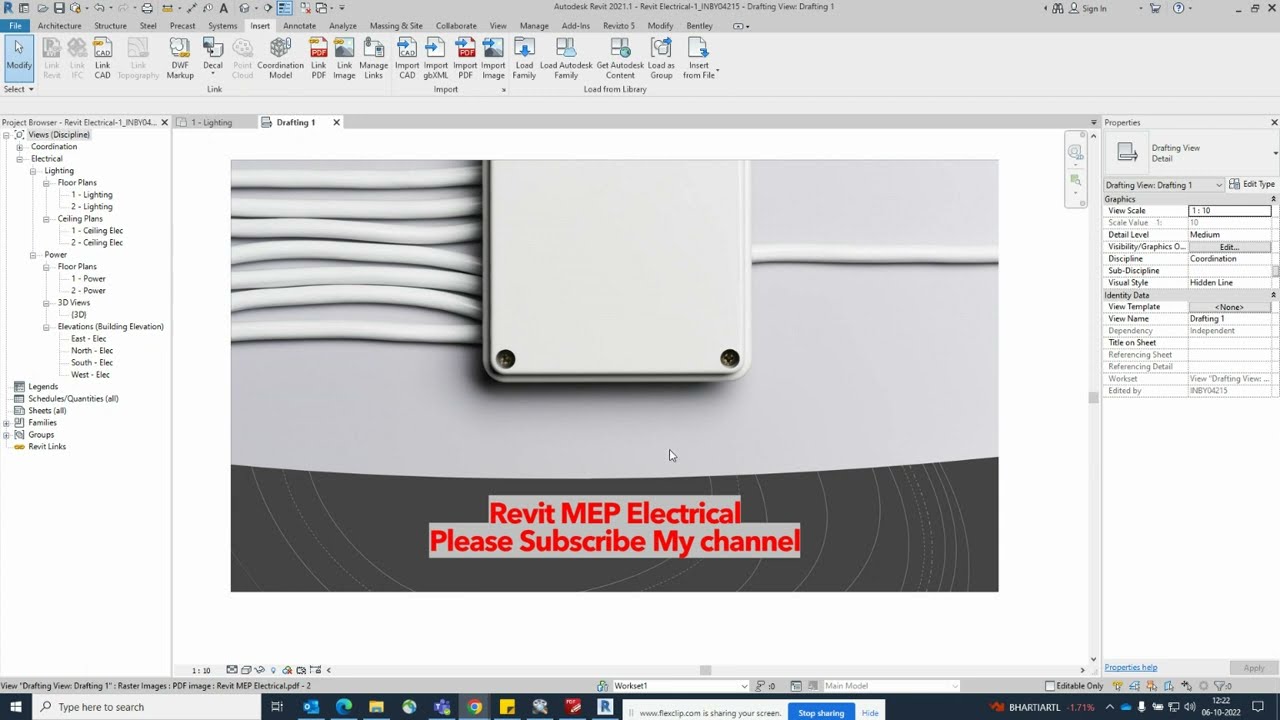
Task: Switch to the Systems ribbon tab
Action: coord(222,26)
